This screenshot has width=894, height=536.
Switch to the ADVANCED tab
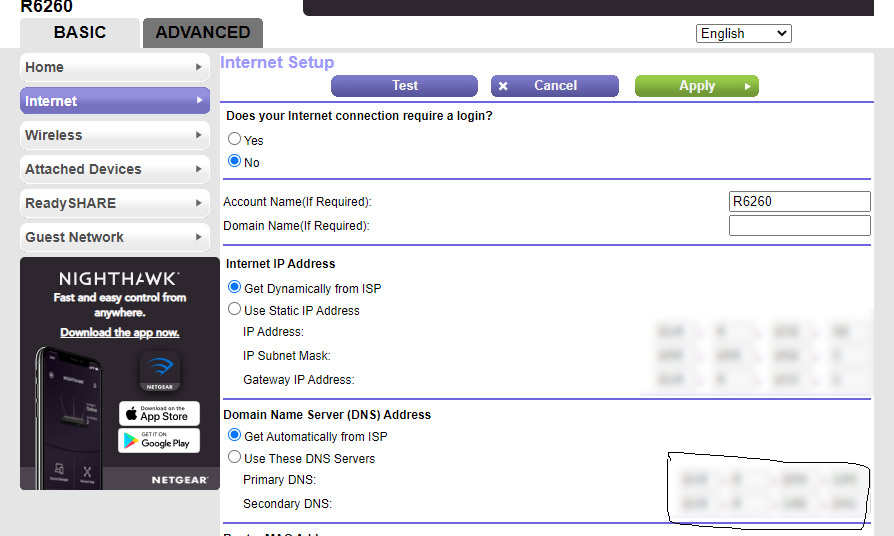click(203, 33)
